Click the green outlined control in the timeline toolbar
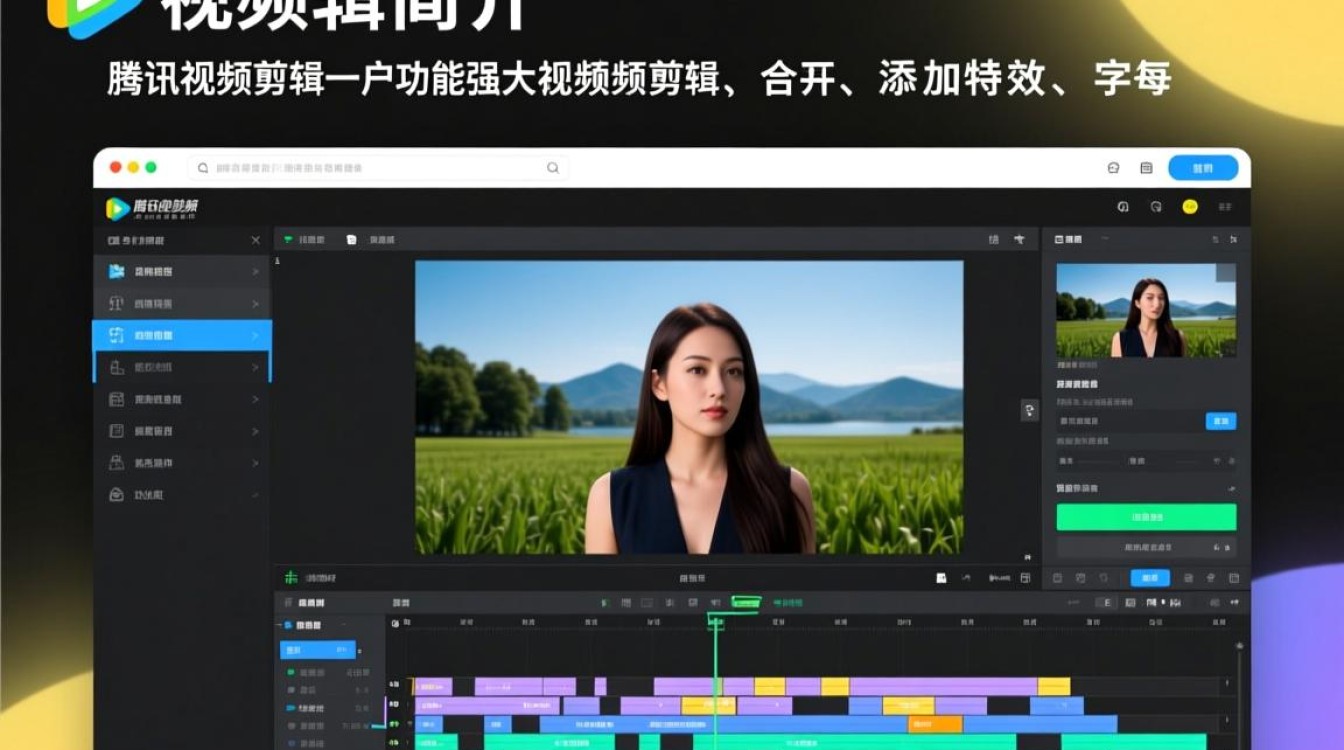 [746, 603]
